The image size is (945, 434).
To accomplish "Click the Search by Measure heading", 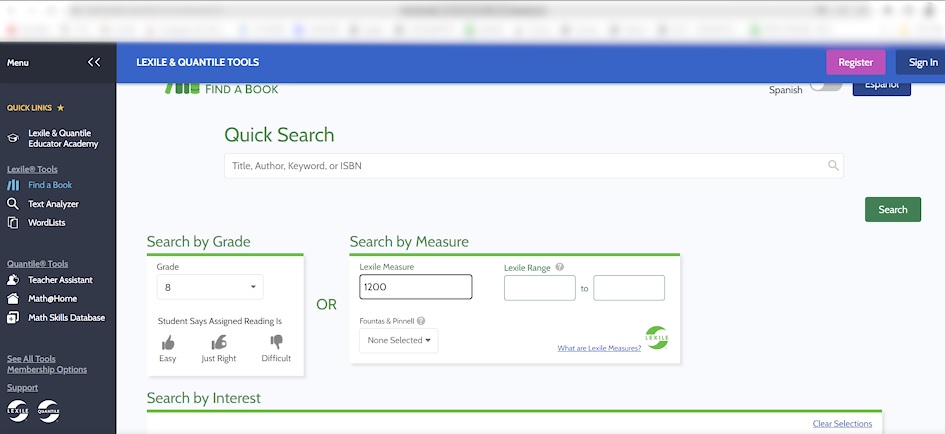I will pyautogui.click(x=409, y=242).
